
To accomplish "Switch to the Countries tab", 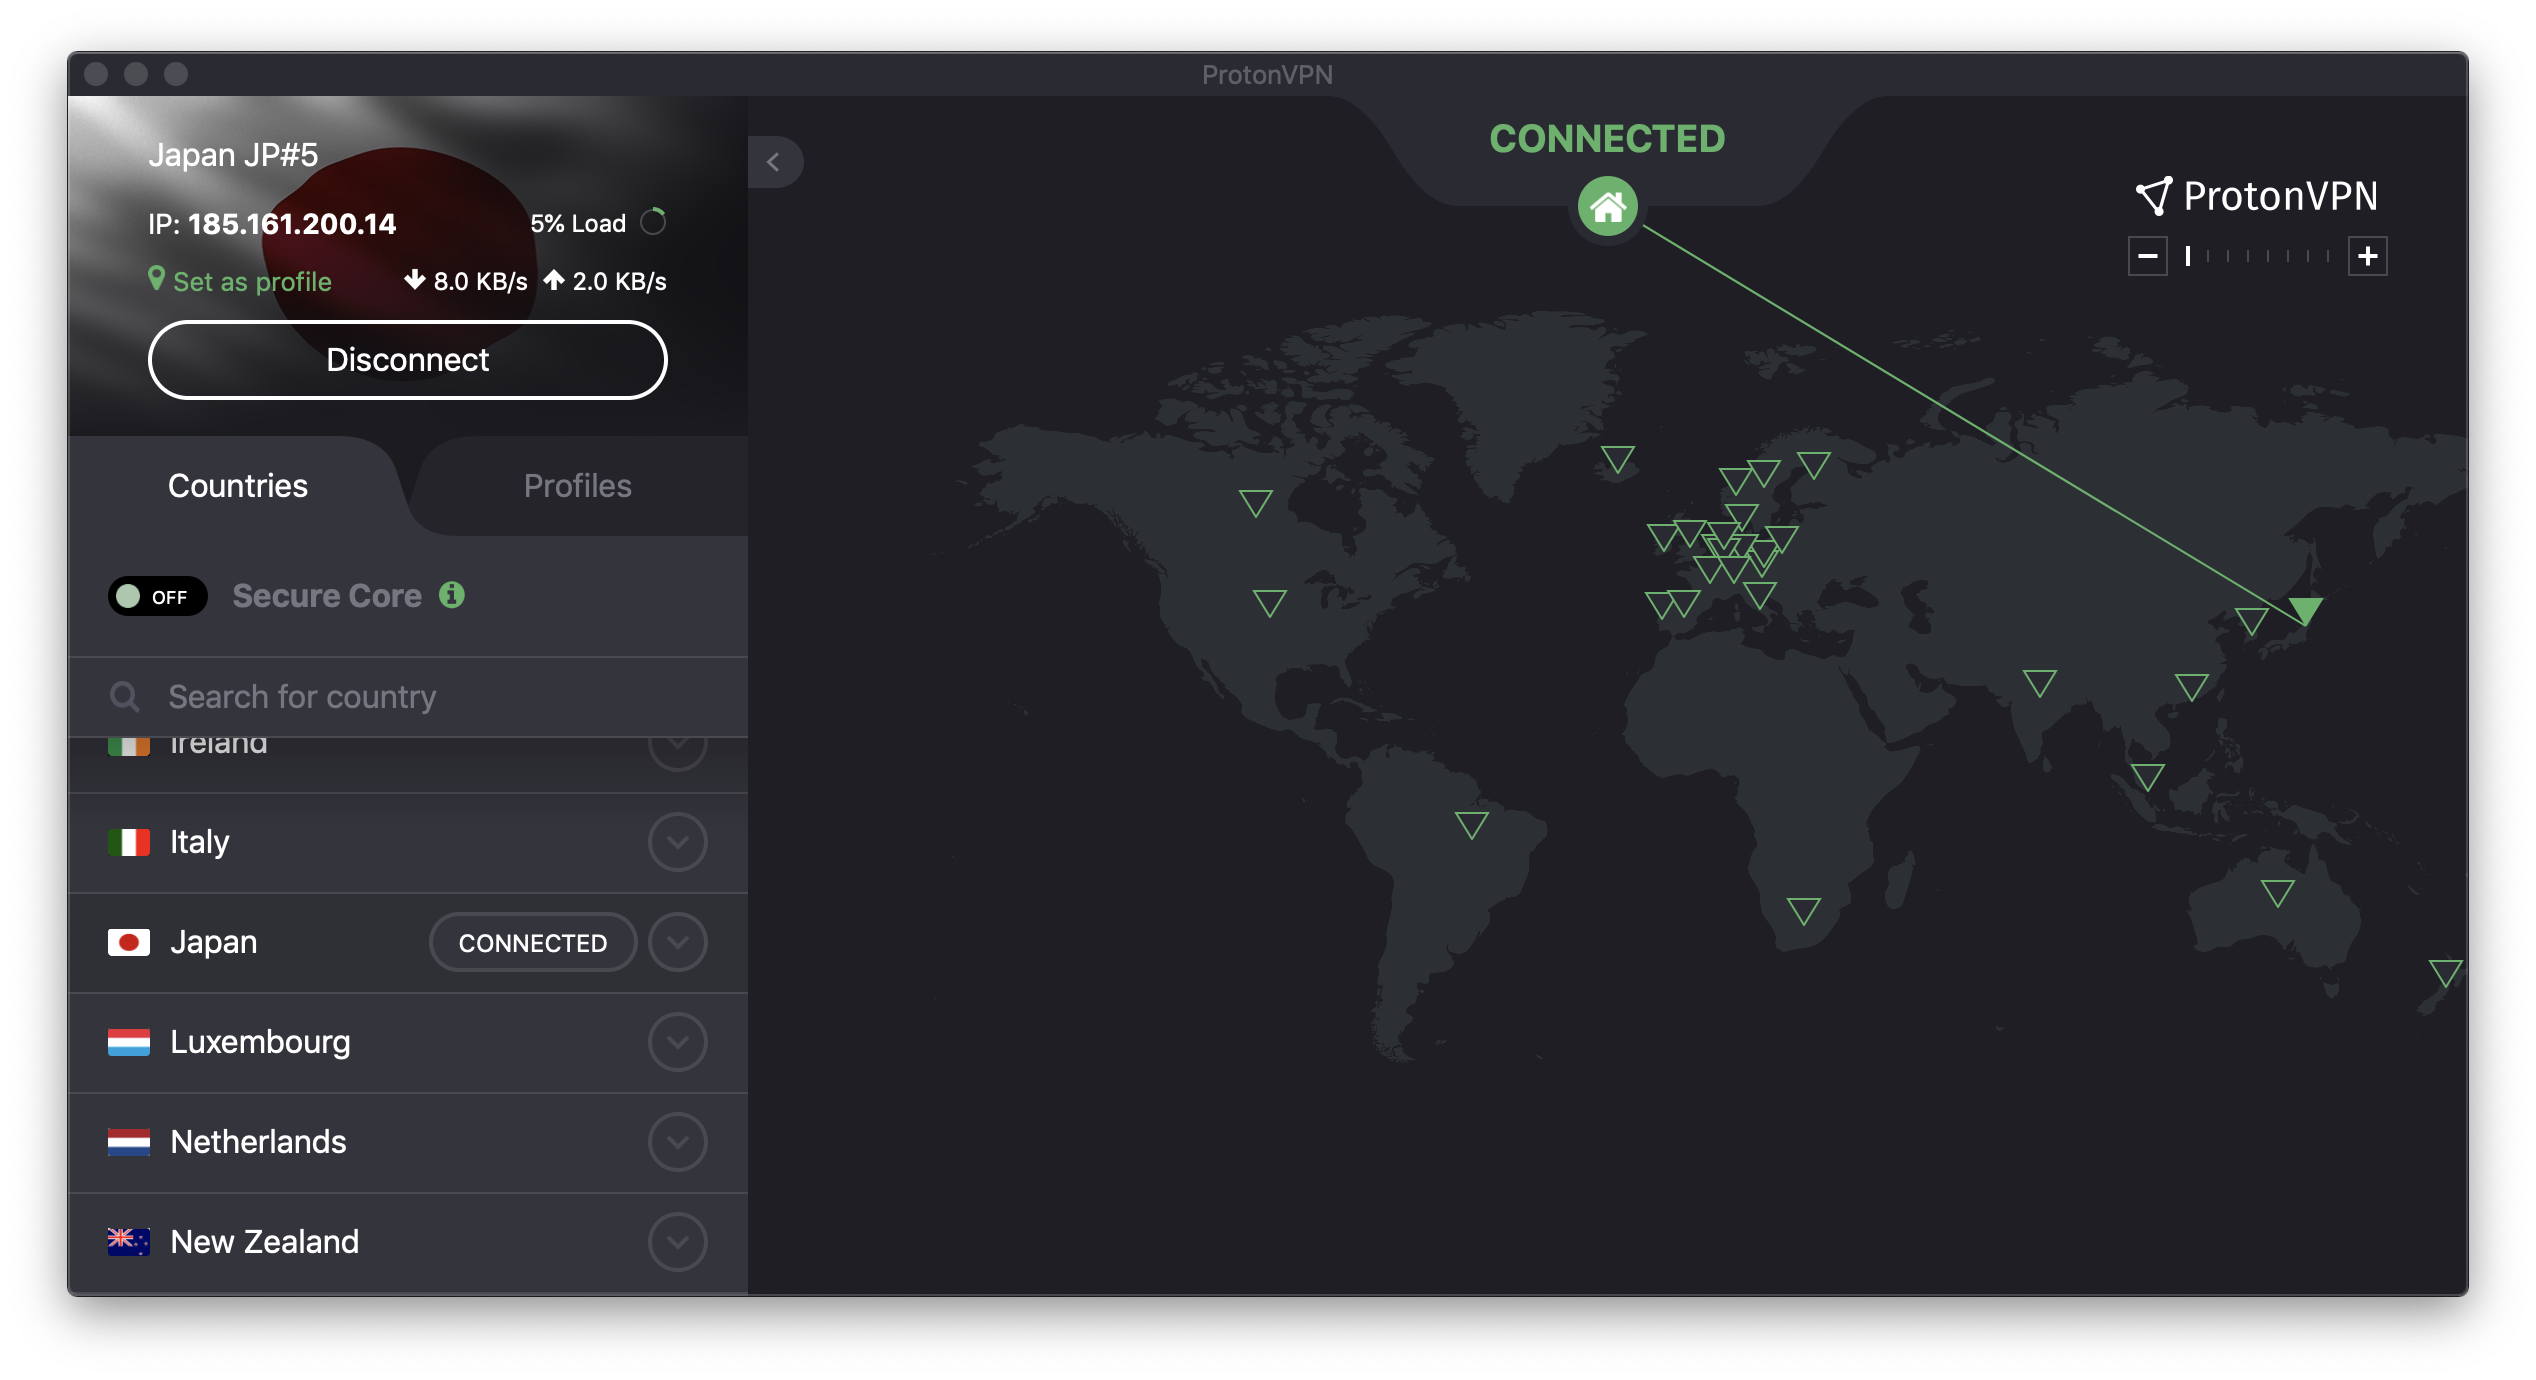I will pyautogui.click(x=238, y=486).
